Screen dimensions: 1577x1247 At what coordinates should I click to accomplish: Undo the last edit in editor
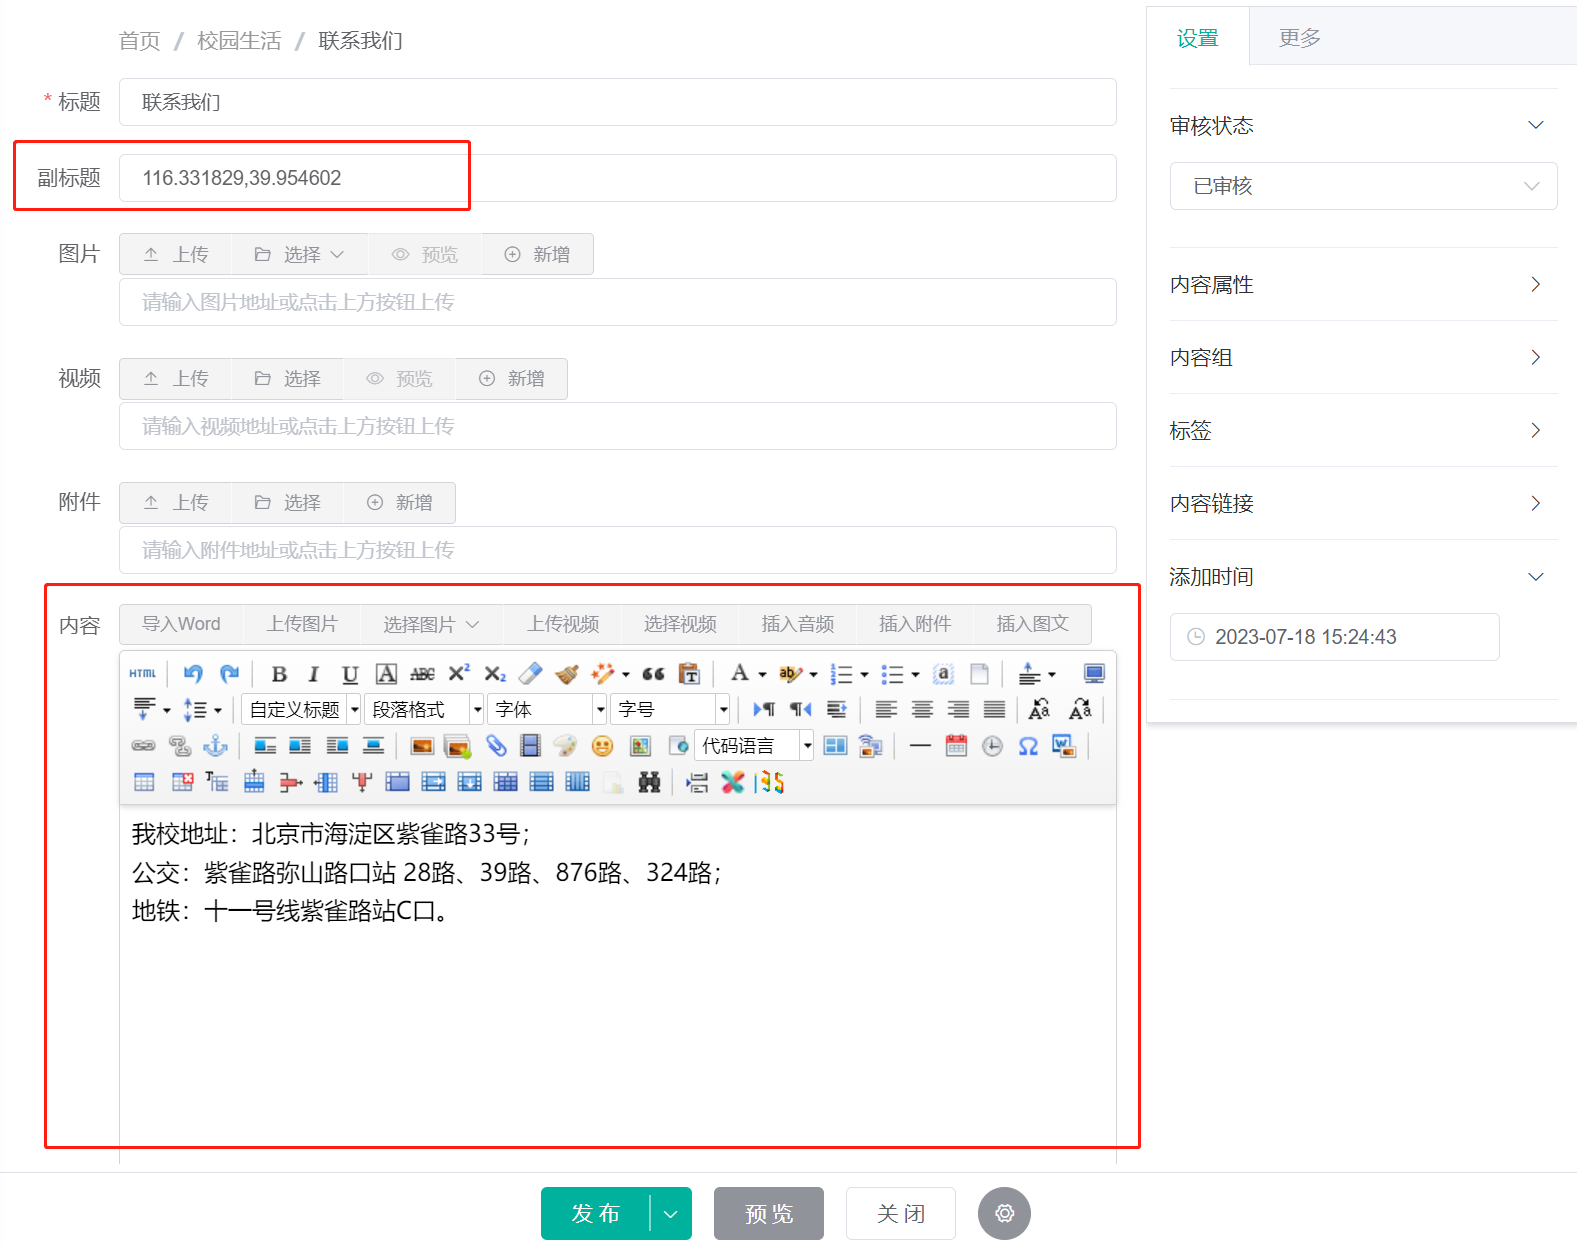[x=193, y=674]
